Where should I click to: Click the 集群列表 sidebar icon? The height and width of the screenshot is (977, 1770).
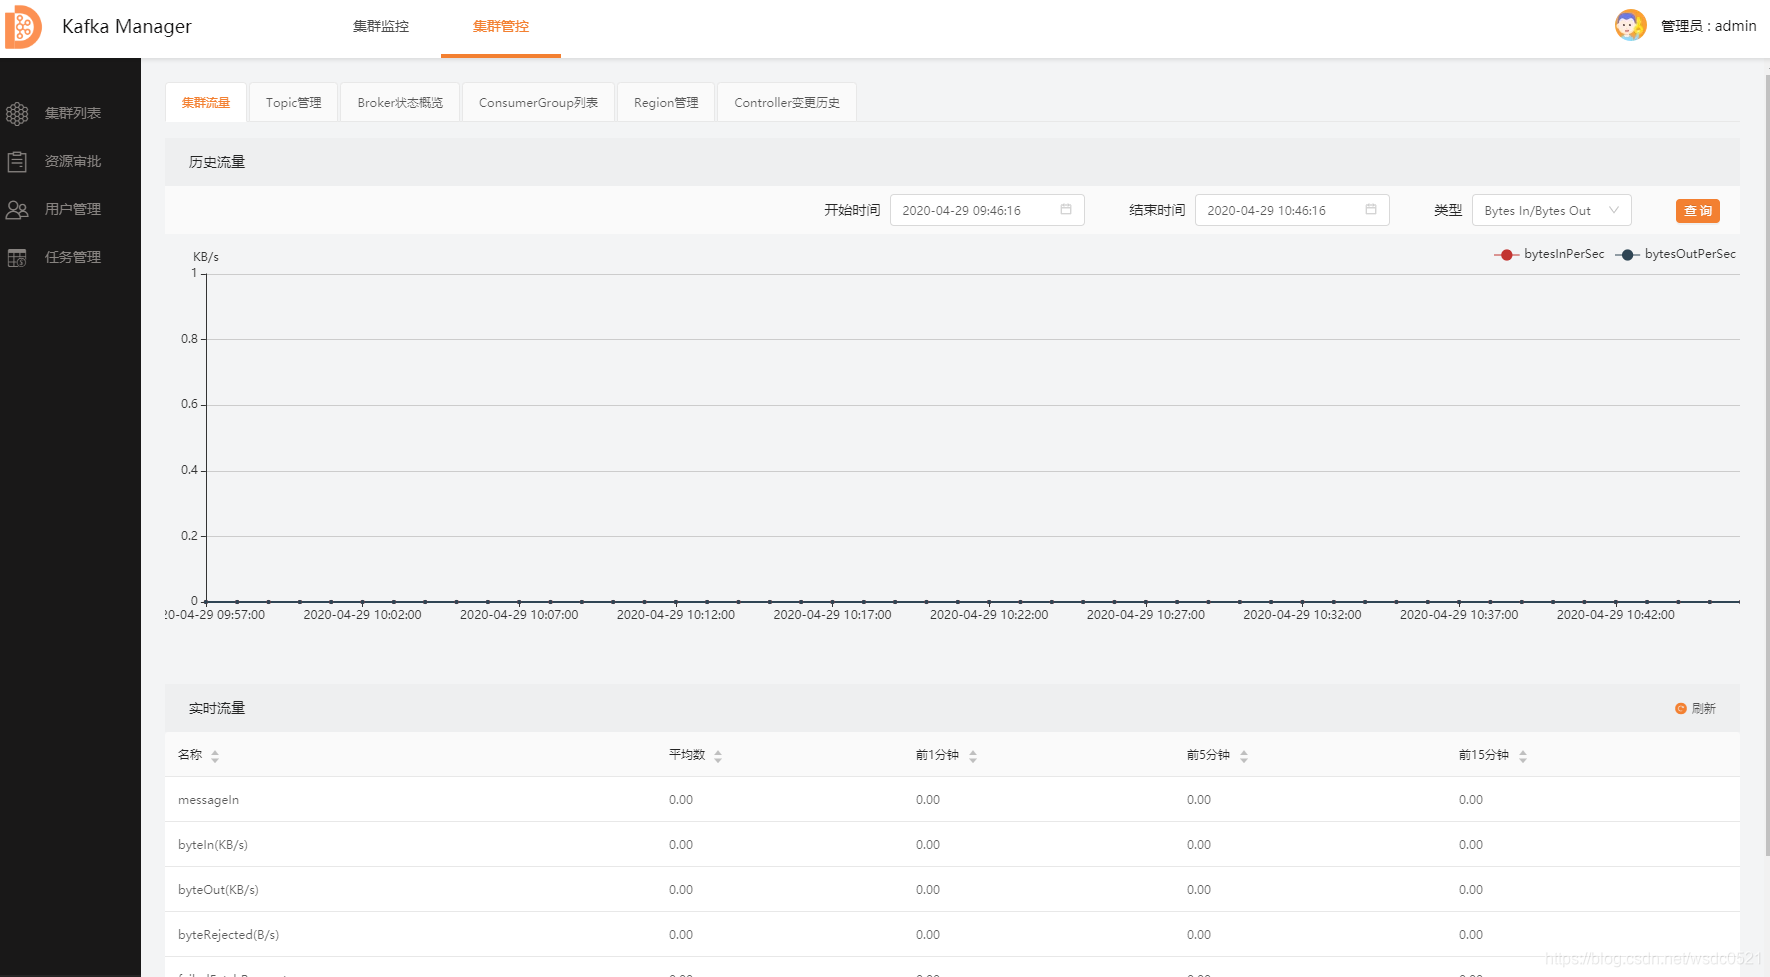[17, 114]
